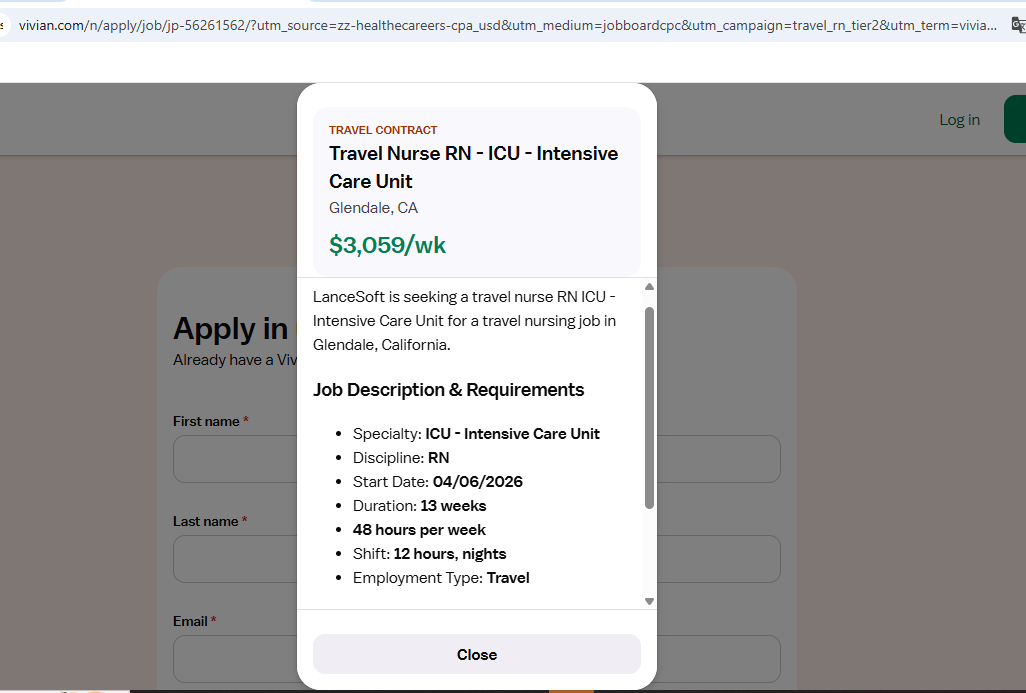Click the 'Glendale, CA' location text
Viewport: 1026px width, 693px height.
coord(373,208)
